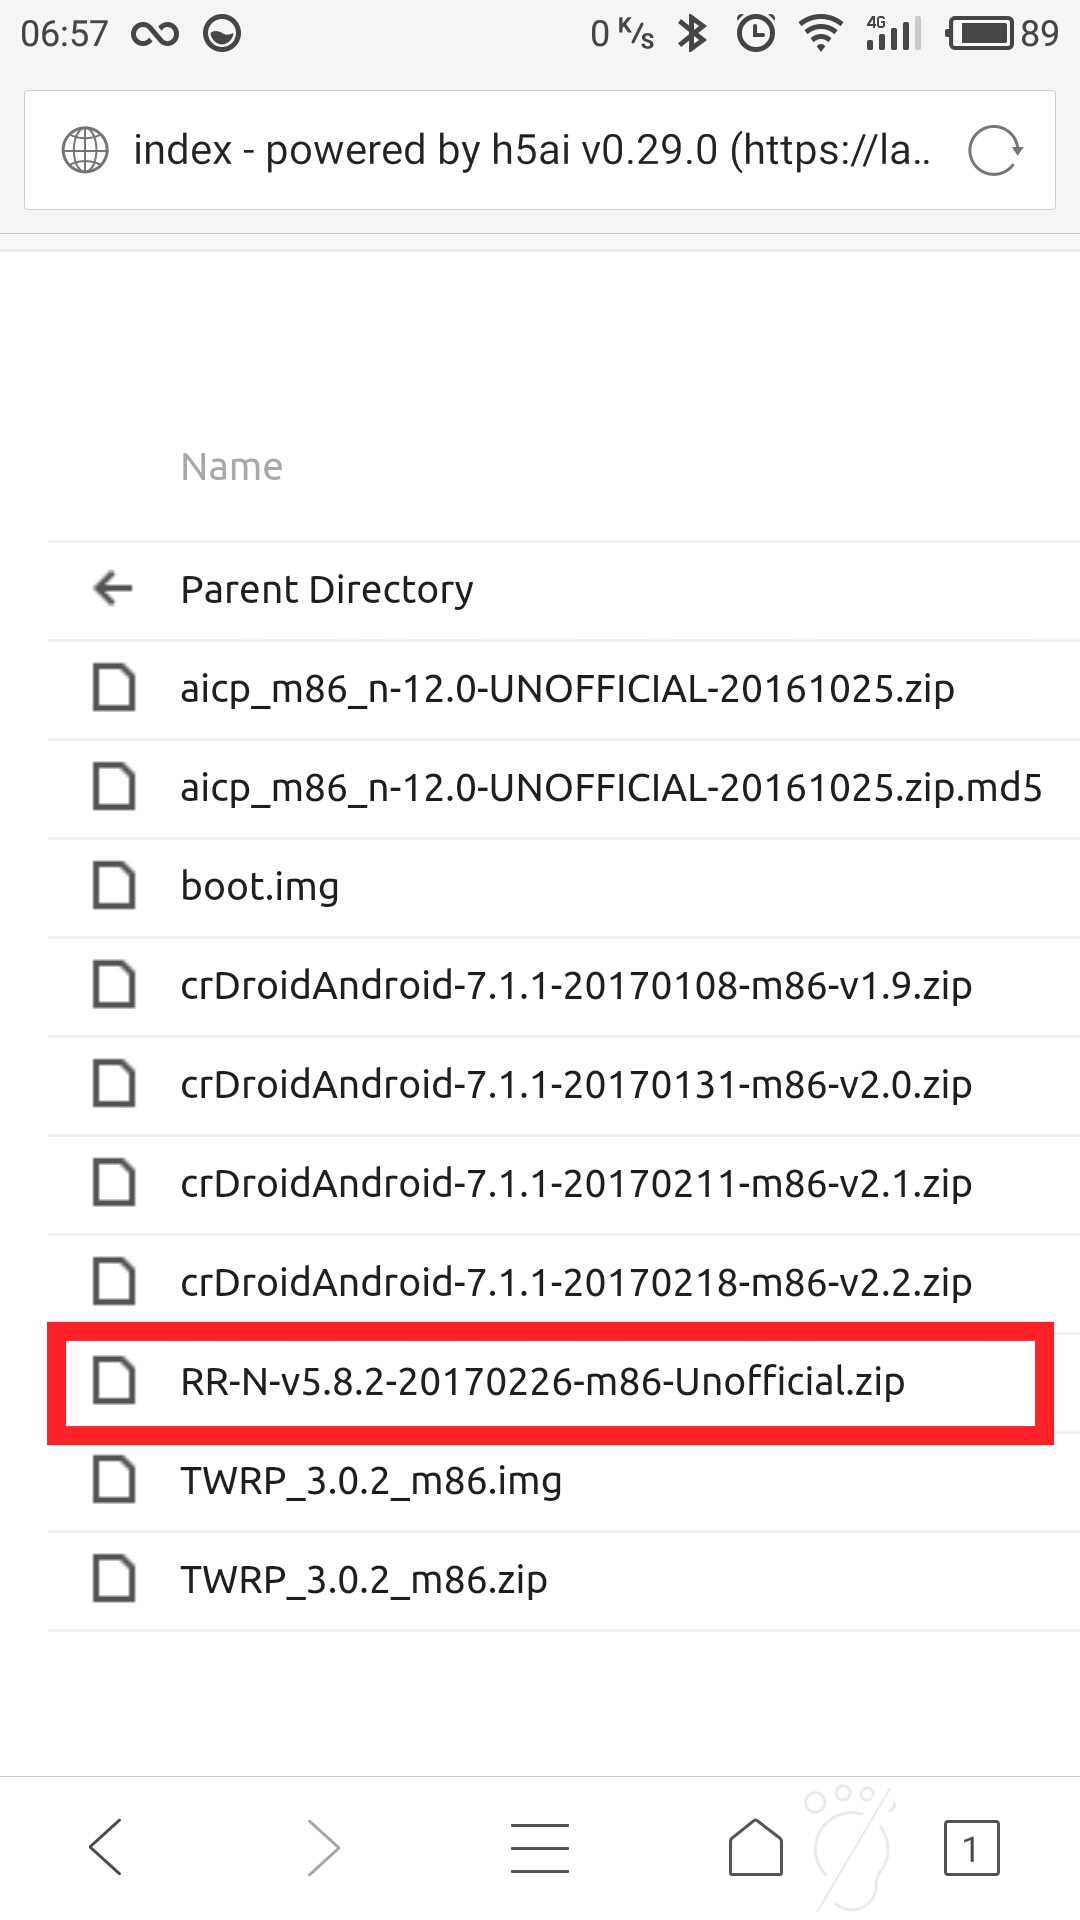Tap the address bar page title
1080x1920 pixels.
(532, 151)
